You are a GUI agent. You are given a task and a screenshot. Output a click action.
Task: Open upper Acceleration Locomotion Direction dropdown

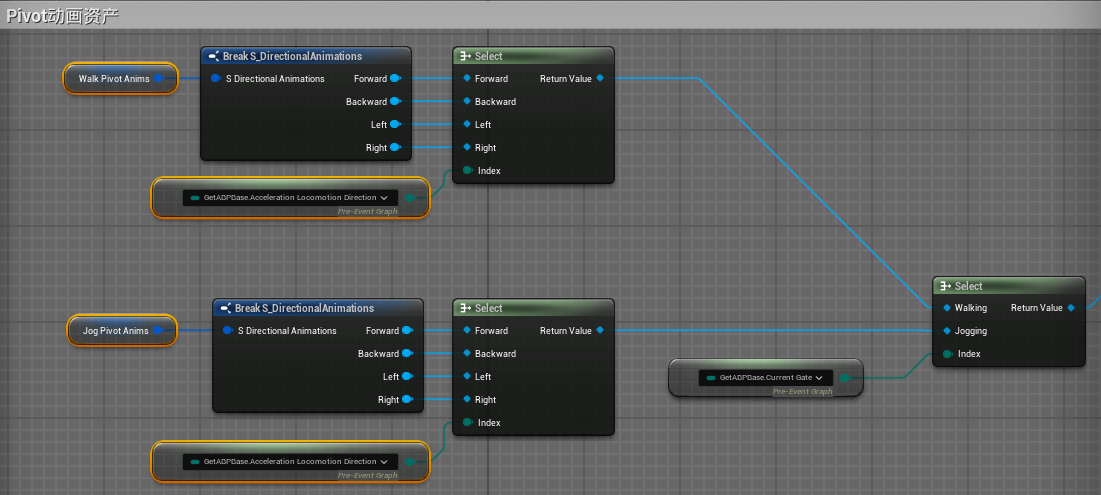click(290, 198)
